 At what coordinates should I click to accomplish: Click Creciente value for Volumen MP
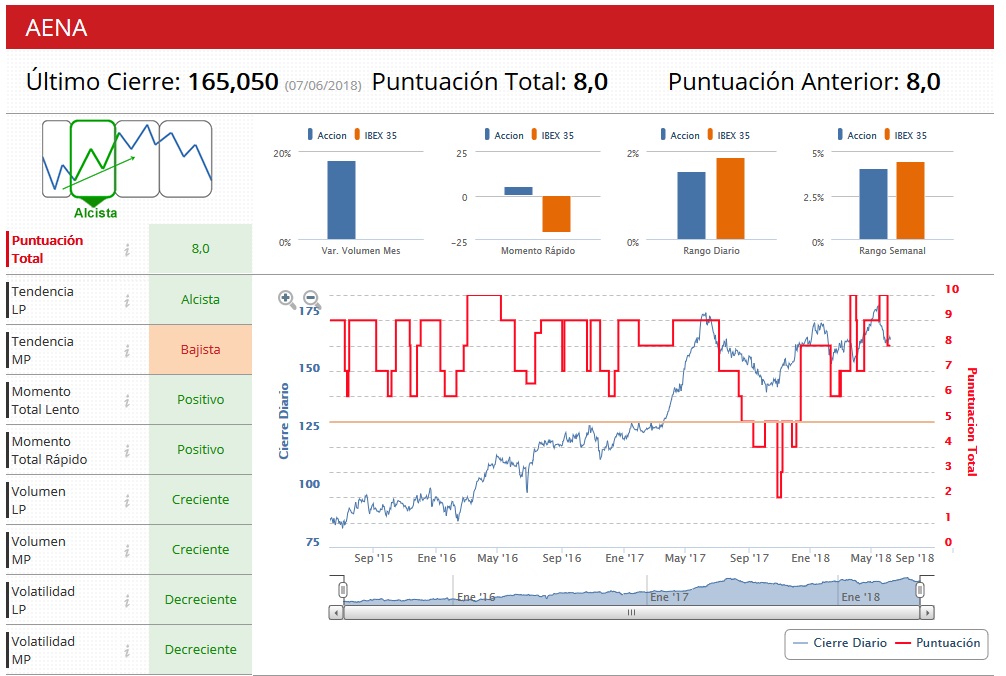200,550
